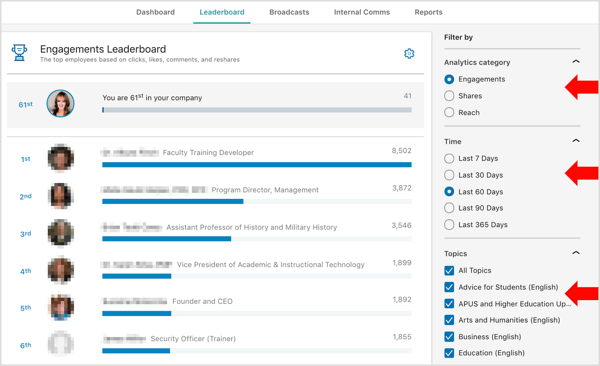The image size is (600, 366).
Task: Click the 6th rank label
Action: pos(26,345)
